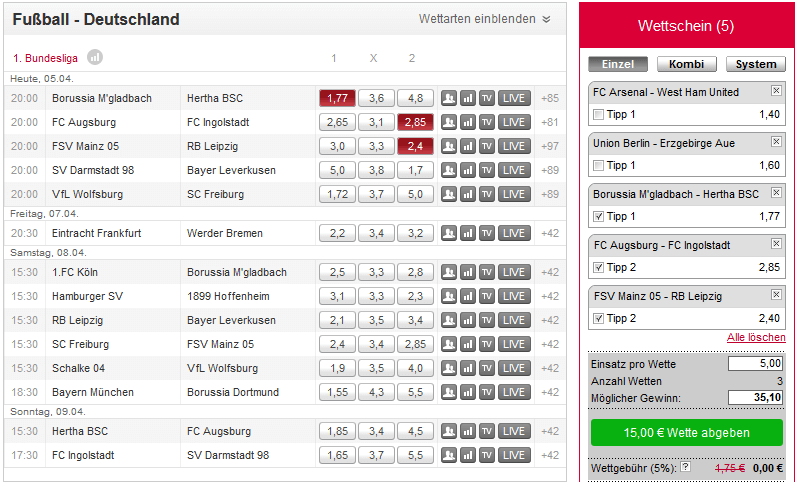The height and width of the screenshot is (482, 799).
Task: Remove FC Arsenal - West Ham United bet
Action: (x=776, y=91)
